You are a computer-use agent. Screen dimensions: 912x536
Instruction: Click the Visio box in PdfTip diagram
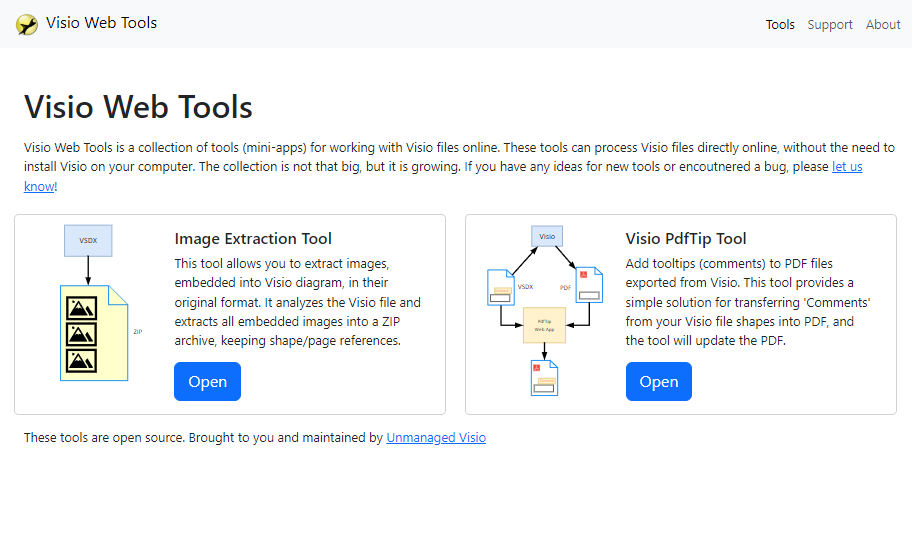(x=547, y=236)
